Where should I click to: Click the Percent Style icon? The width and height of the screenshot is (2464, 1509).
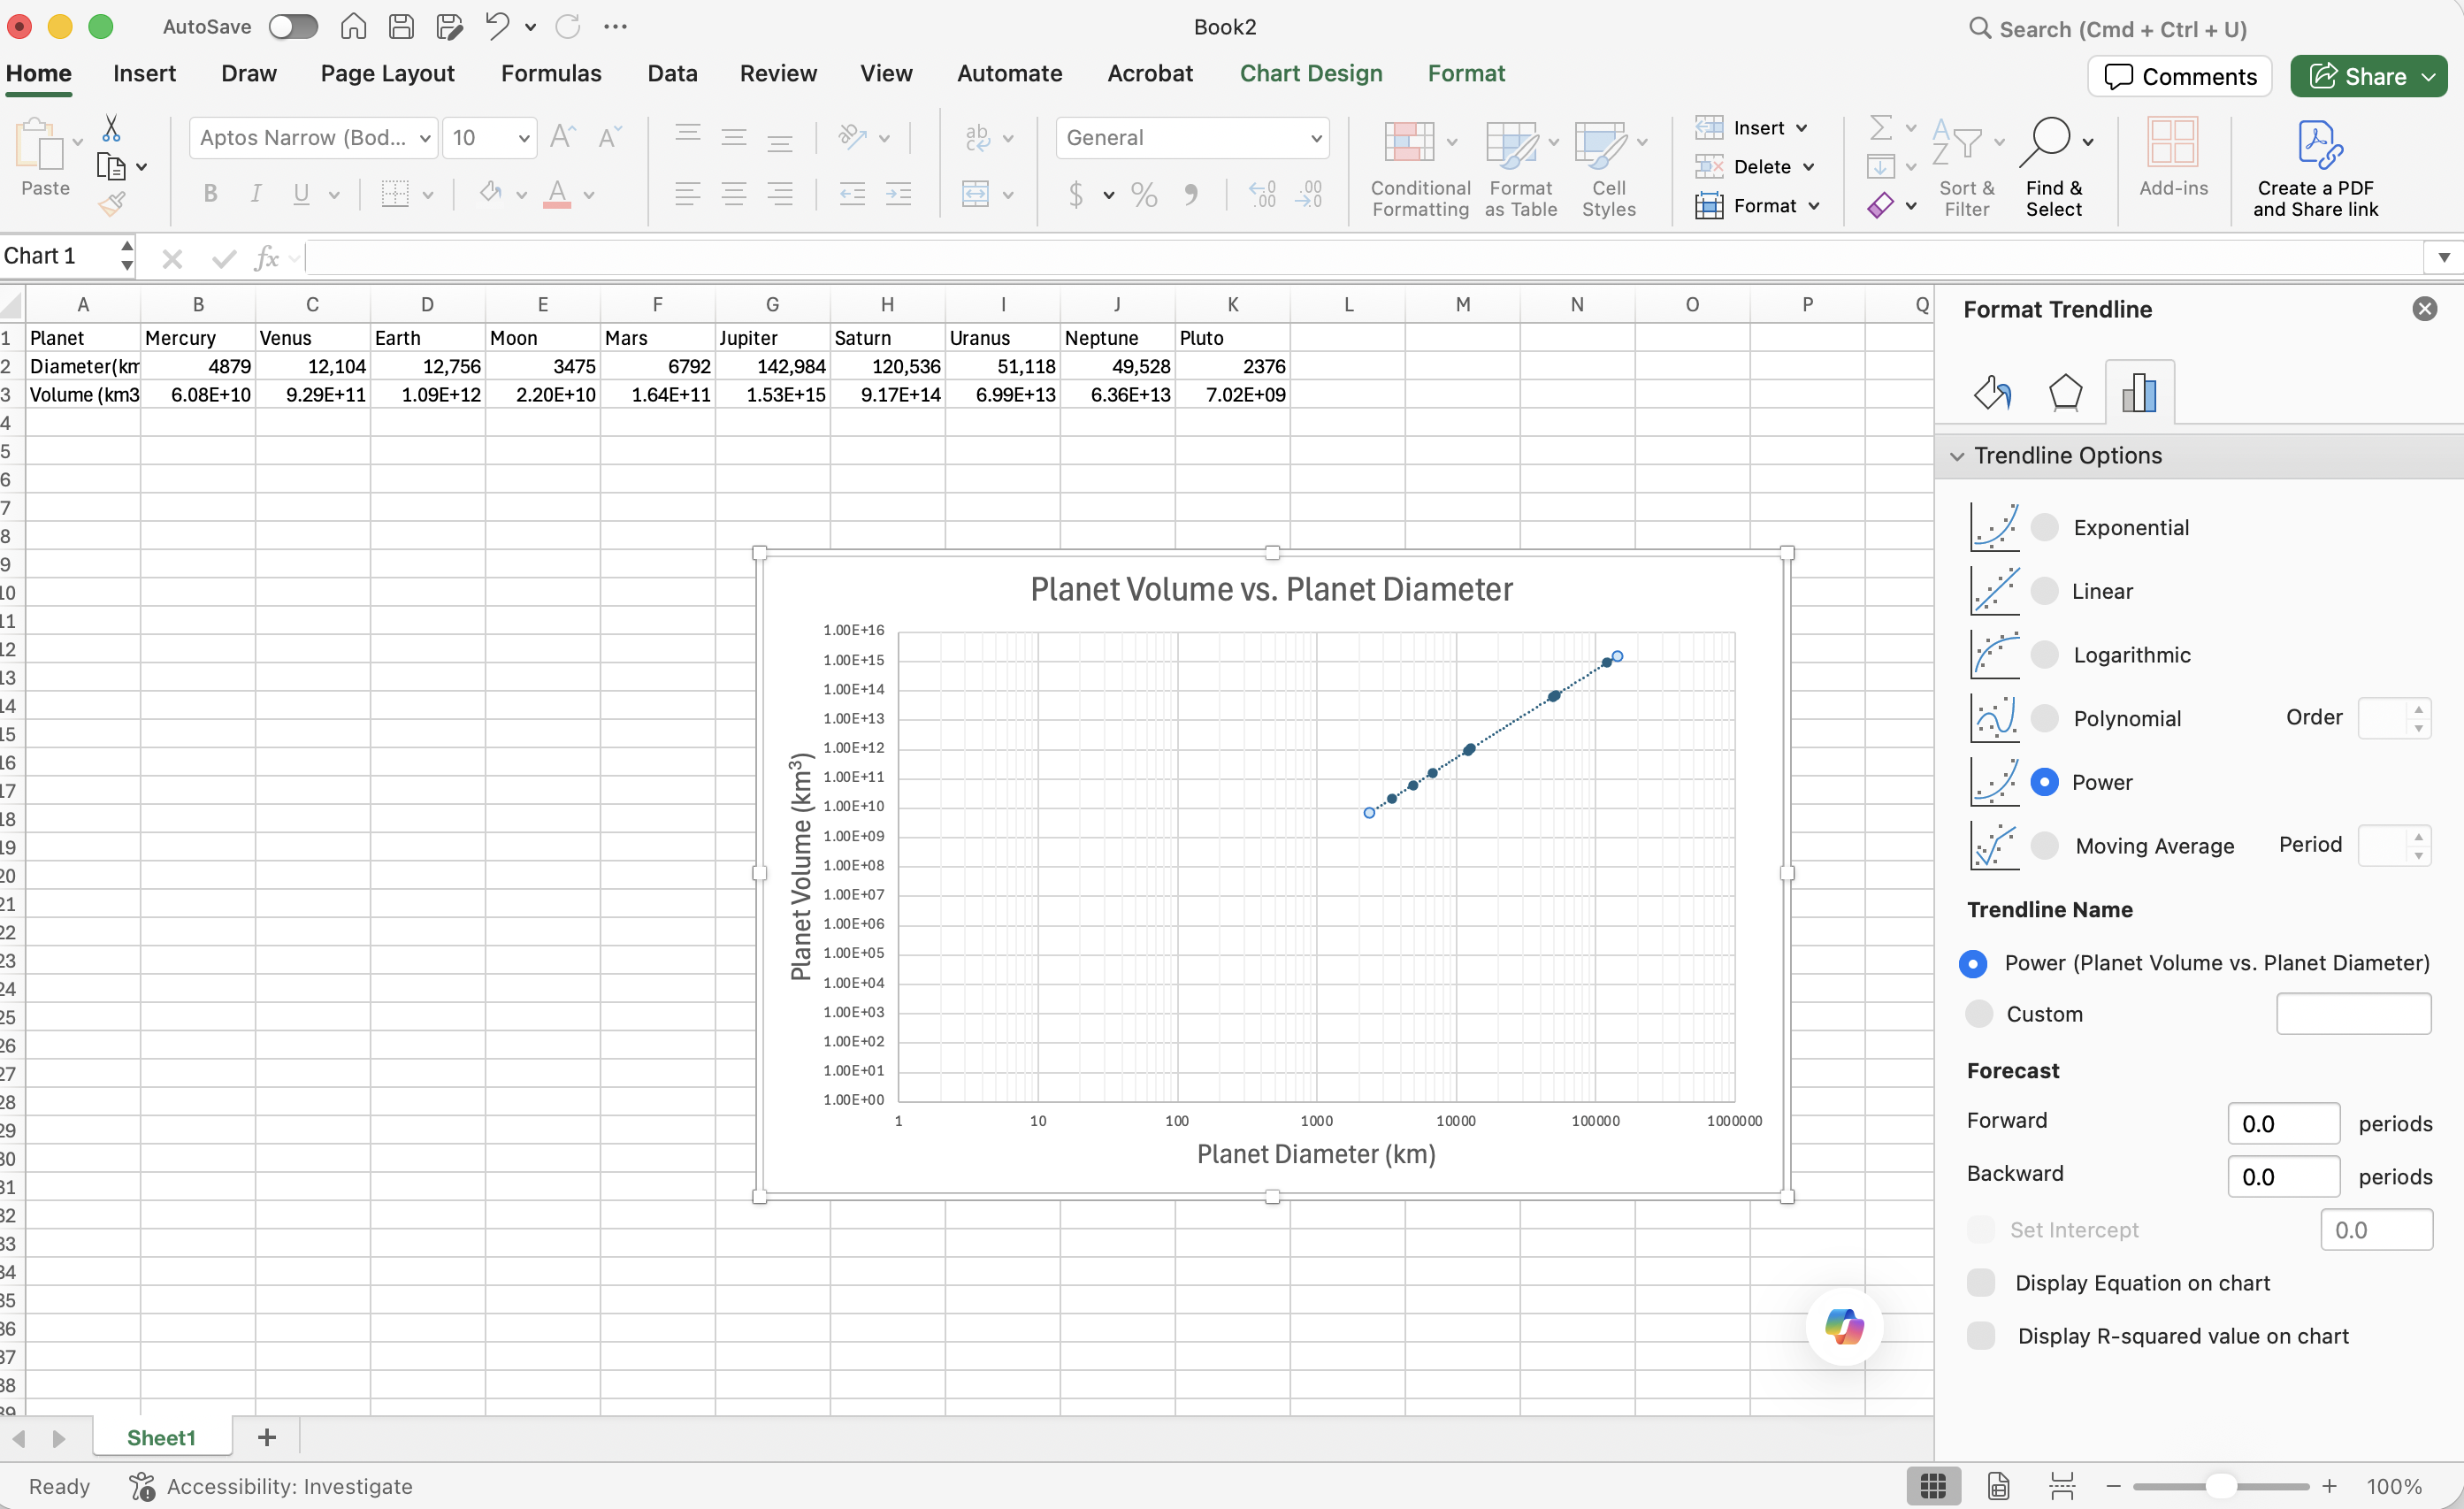coord(1144,194)
